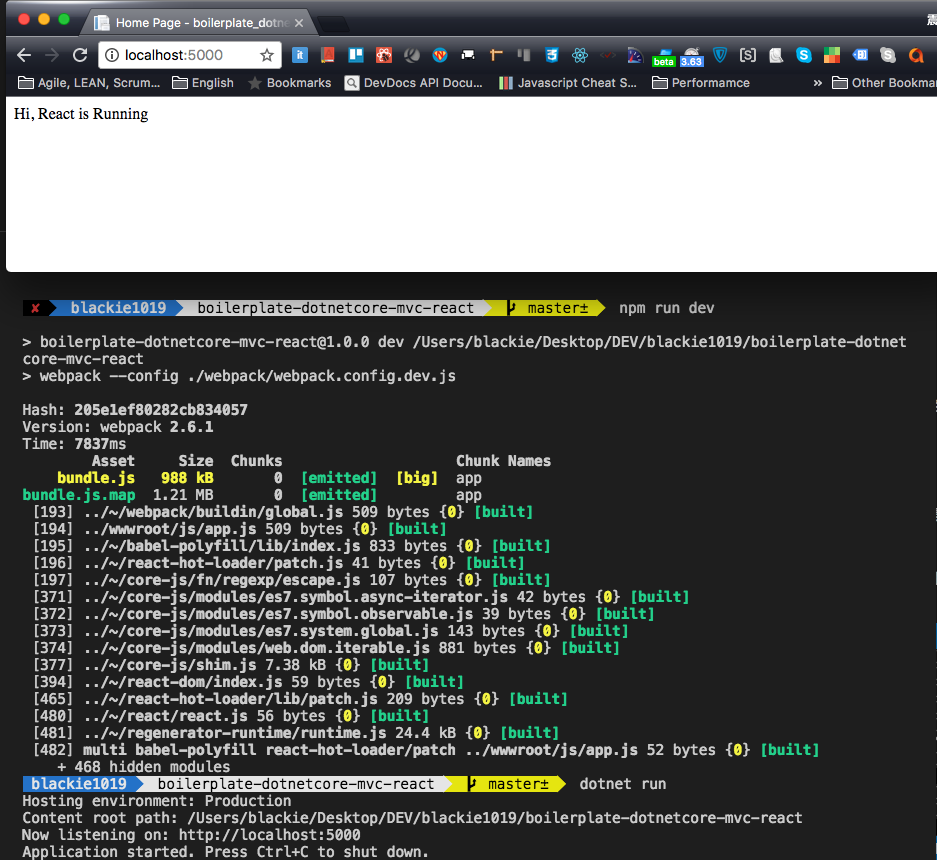The width and height of the screenshot is (937, 860).
Task: Close the Home Page tab
Action: point(298,22)
